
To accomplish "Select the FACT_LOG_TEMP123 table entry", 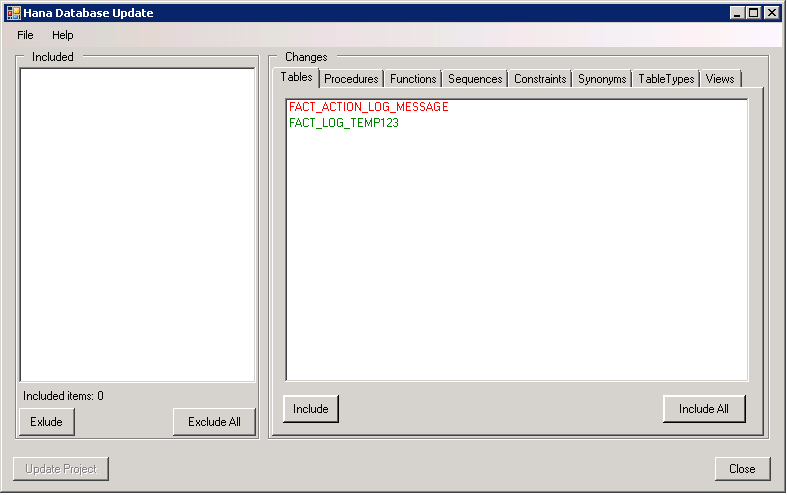I will coord(344,123).
